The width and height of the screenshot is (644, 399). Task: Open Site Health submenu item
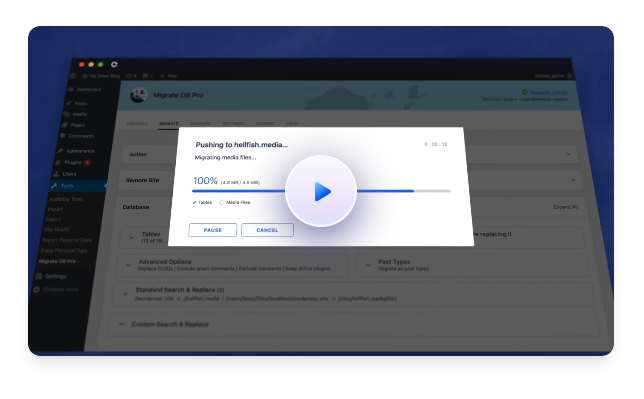tap(57, 230)
